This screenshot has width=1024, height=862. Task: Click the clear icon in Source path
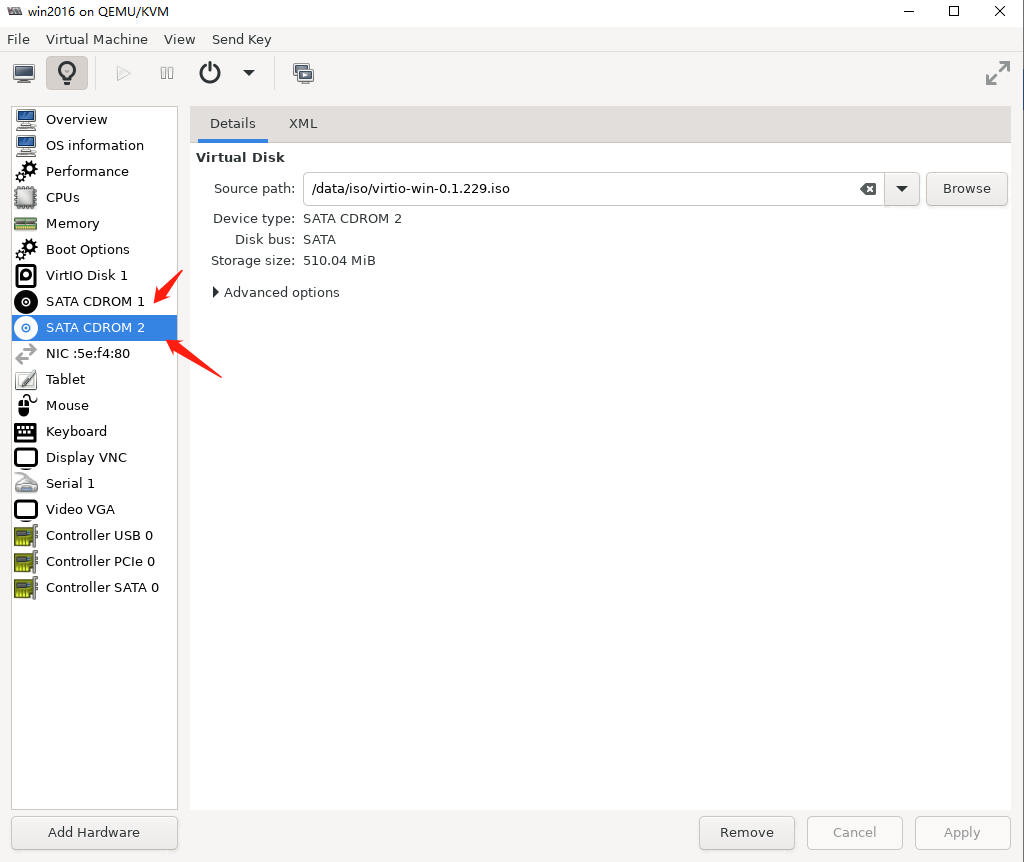(x=868, y=189)
